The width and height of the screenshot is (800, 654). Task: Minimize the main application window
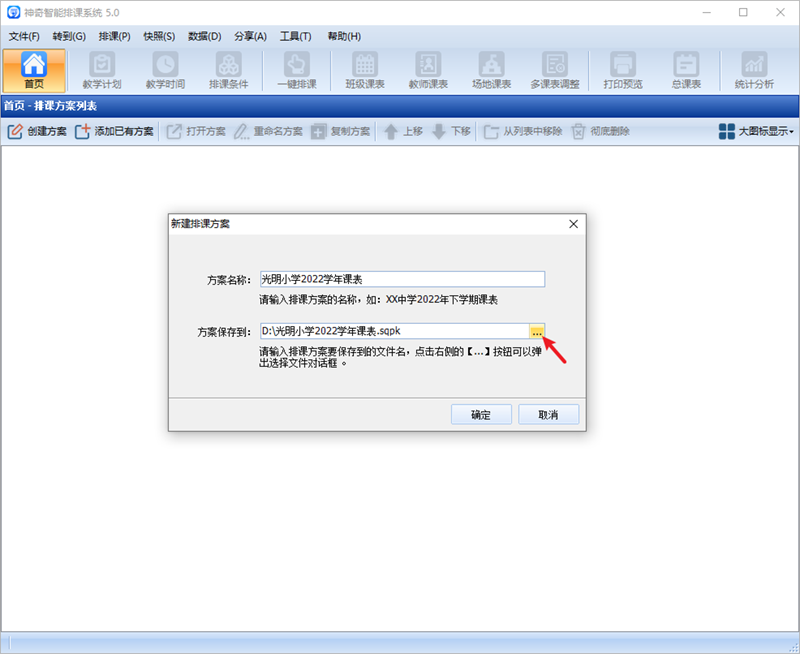(x=707, y=12)
